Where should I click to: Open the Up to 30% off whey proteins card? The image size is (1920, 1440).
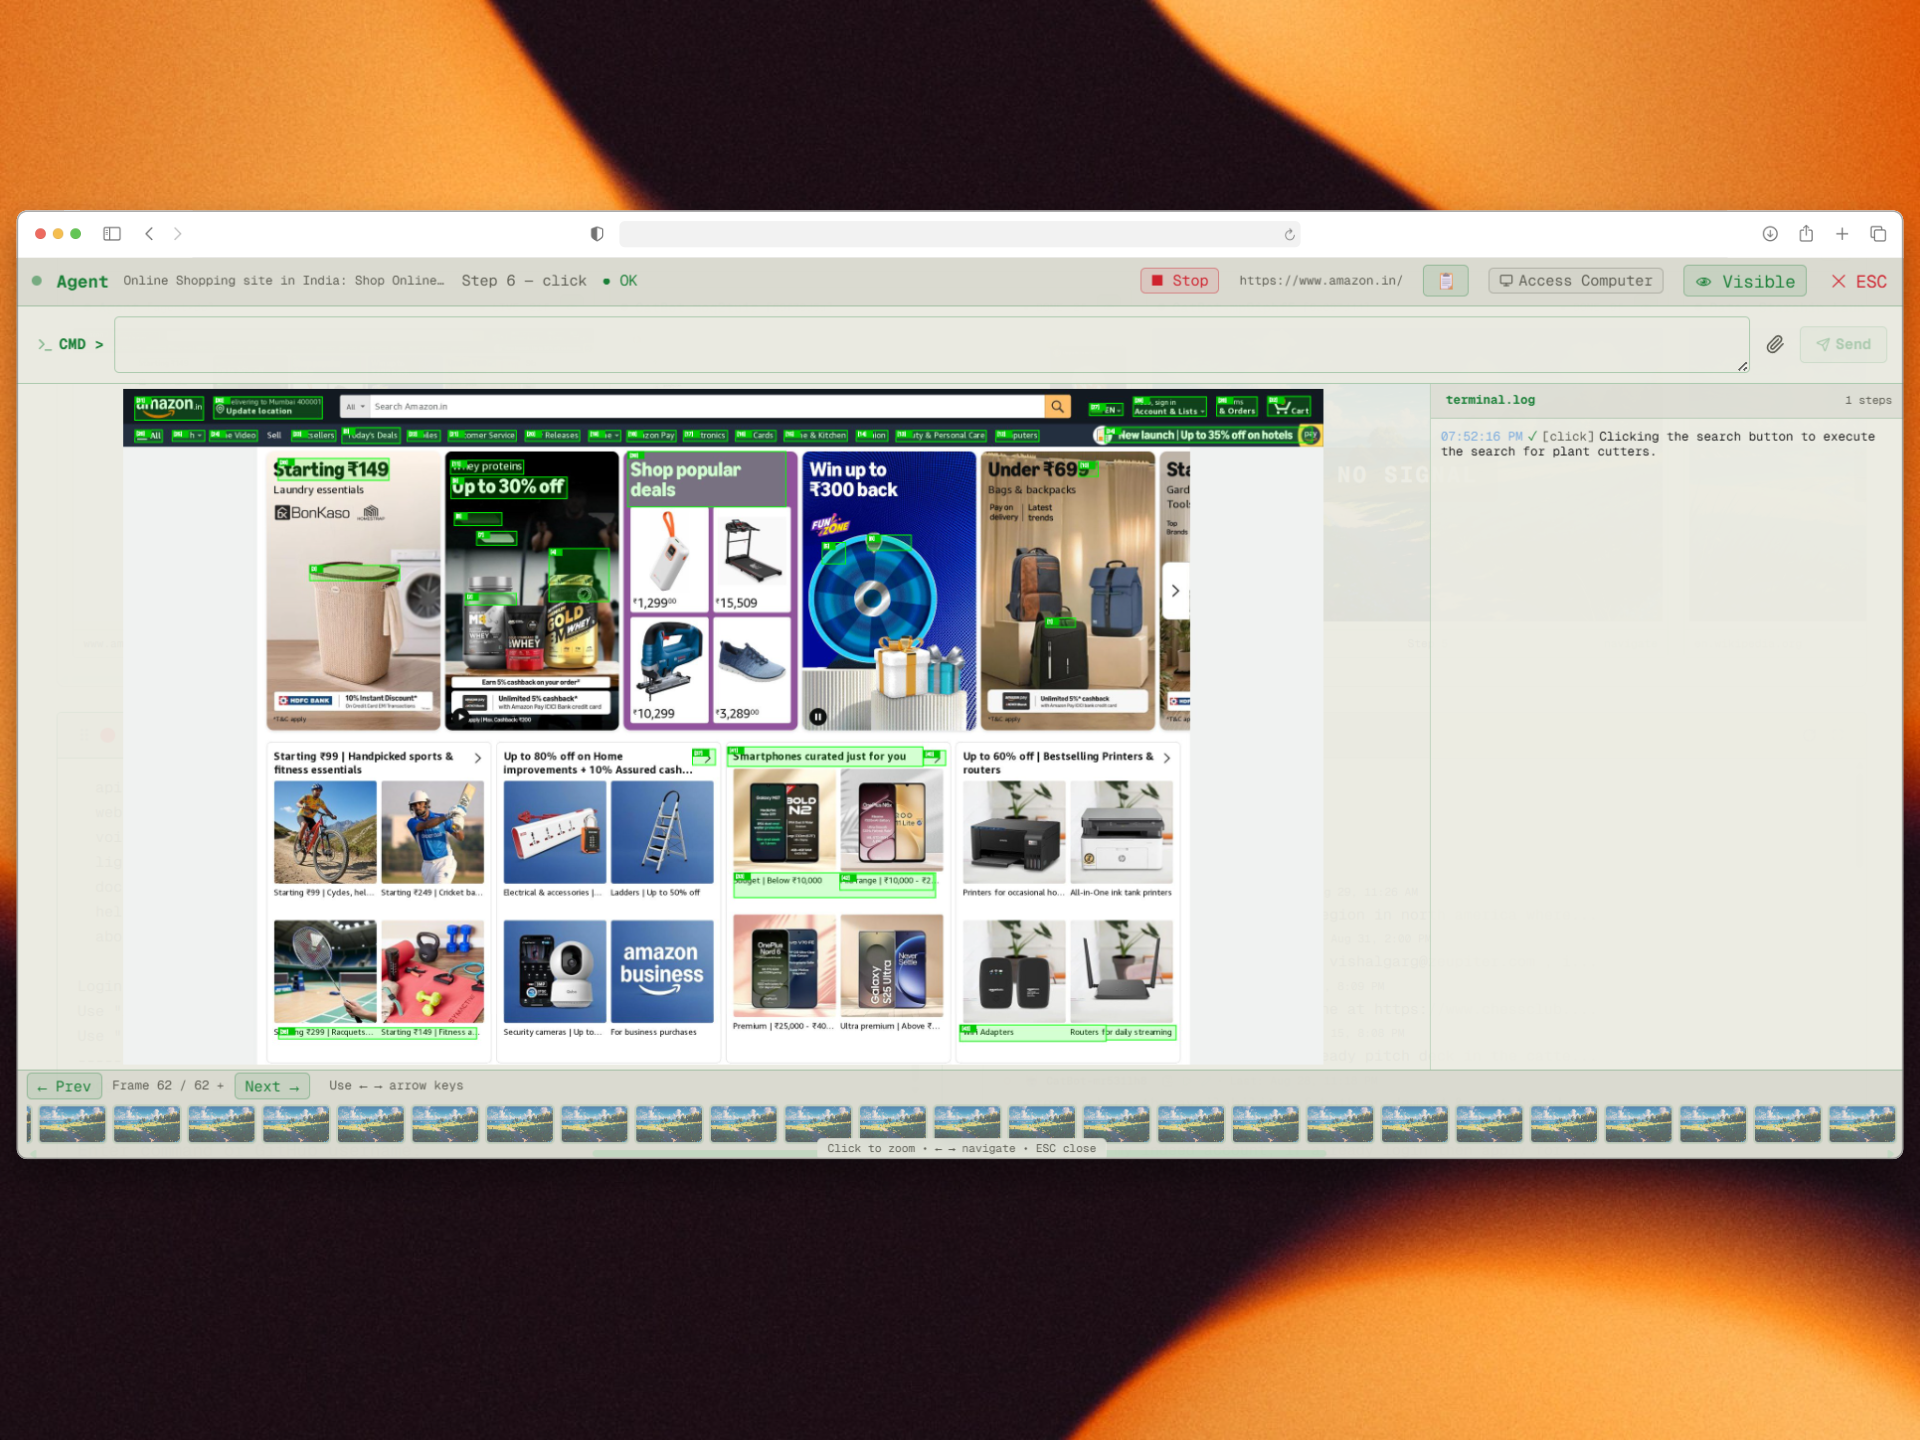pyautogui.click(x=532, y=590)
